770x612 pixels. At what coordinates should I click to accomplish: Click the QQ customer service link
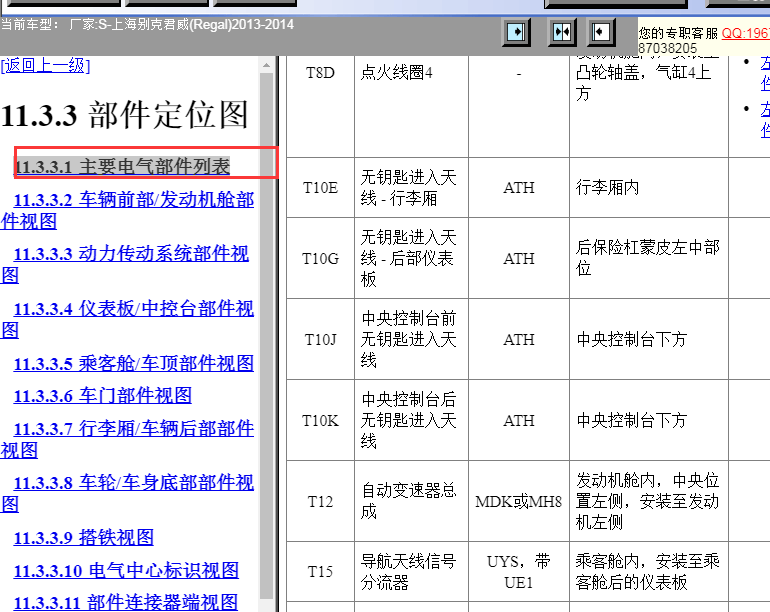[x=745, y=33]
